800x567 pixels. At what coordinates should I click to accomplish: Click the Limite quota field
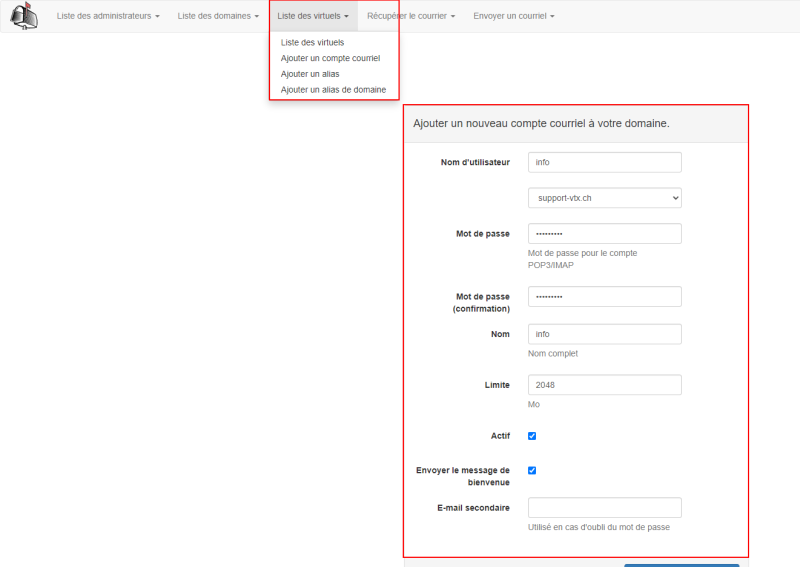(x=605, y=385)
